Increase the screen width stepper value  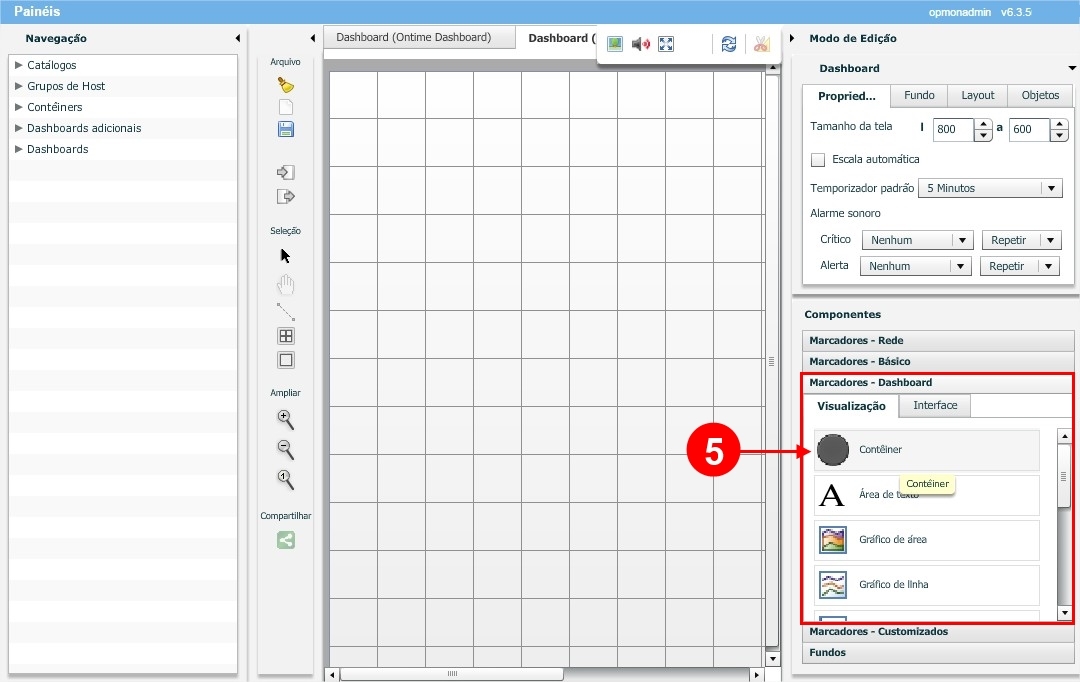[x=983, y=124]
